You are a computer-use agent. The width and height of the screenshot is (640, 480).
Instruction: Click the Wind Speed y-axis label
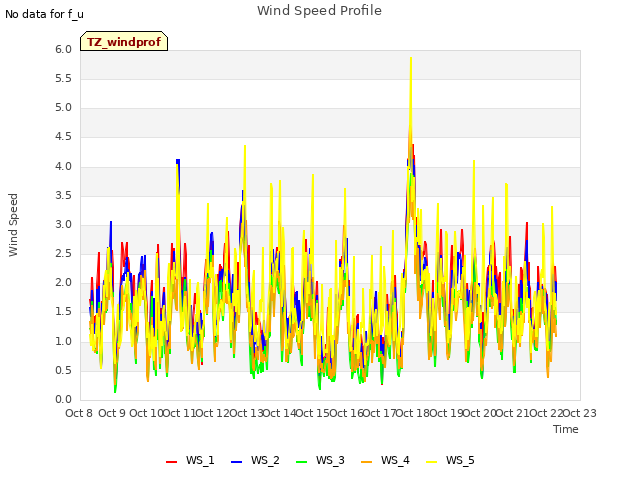(x=13, y=225)
